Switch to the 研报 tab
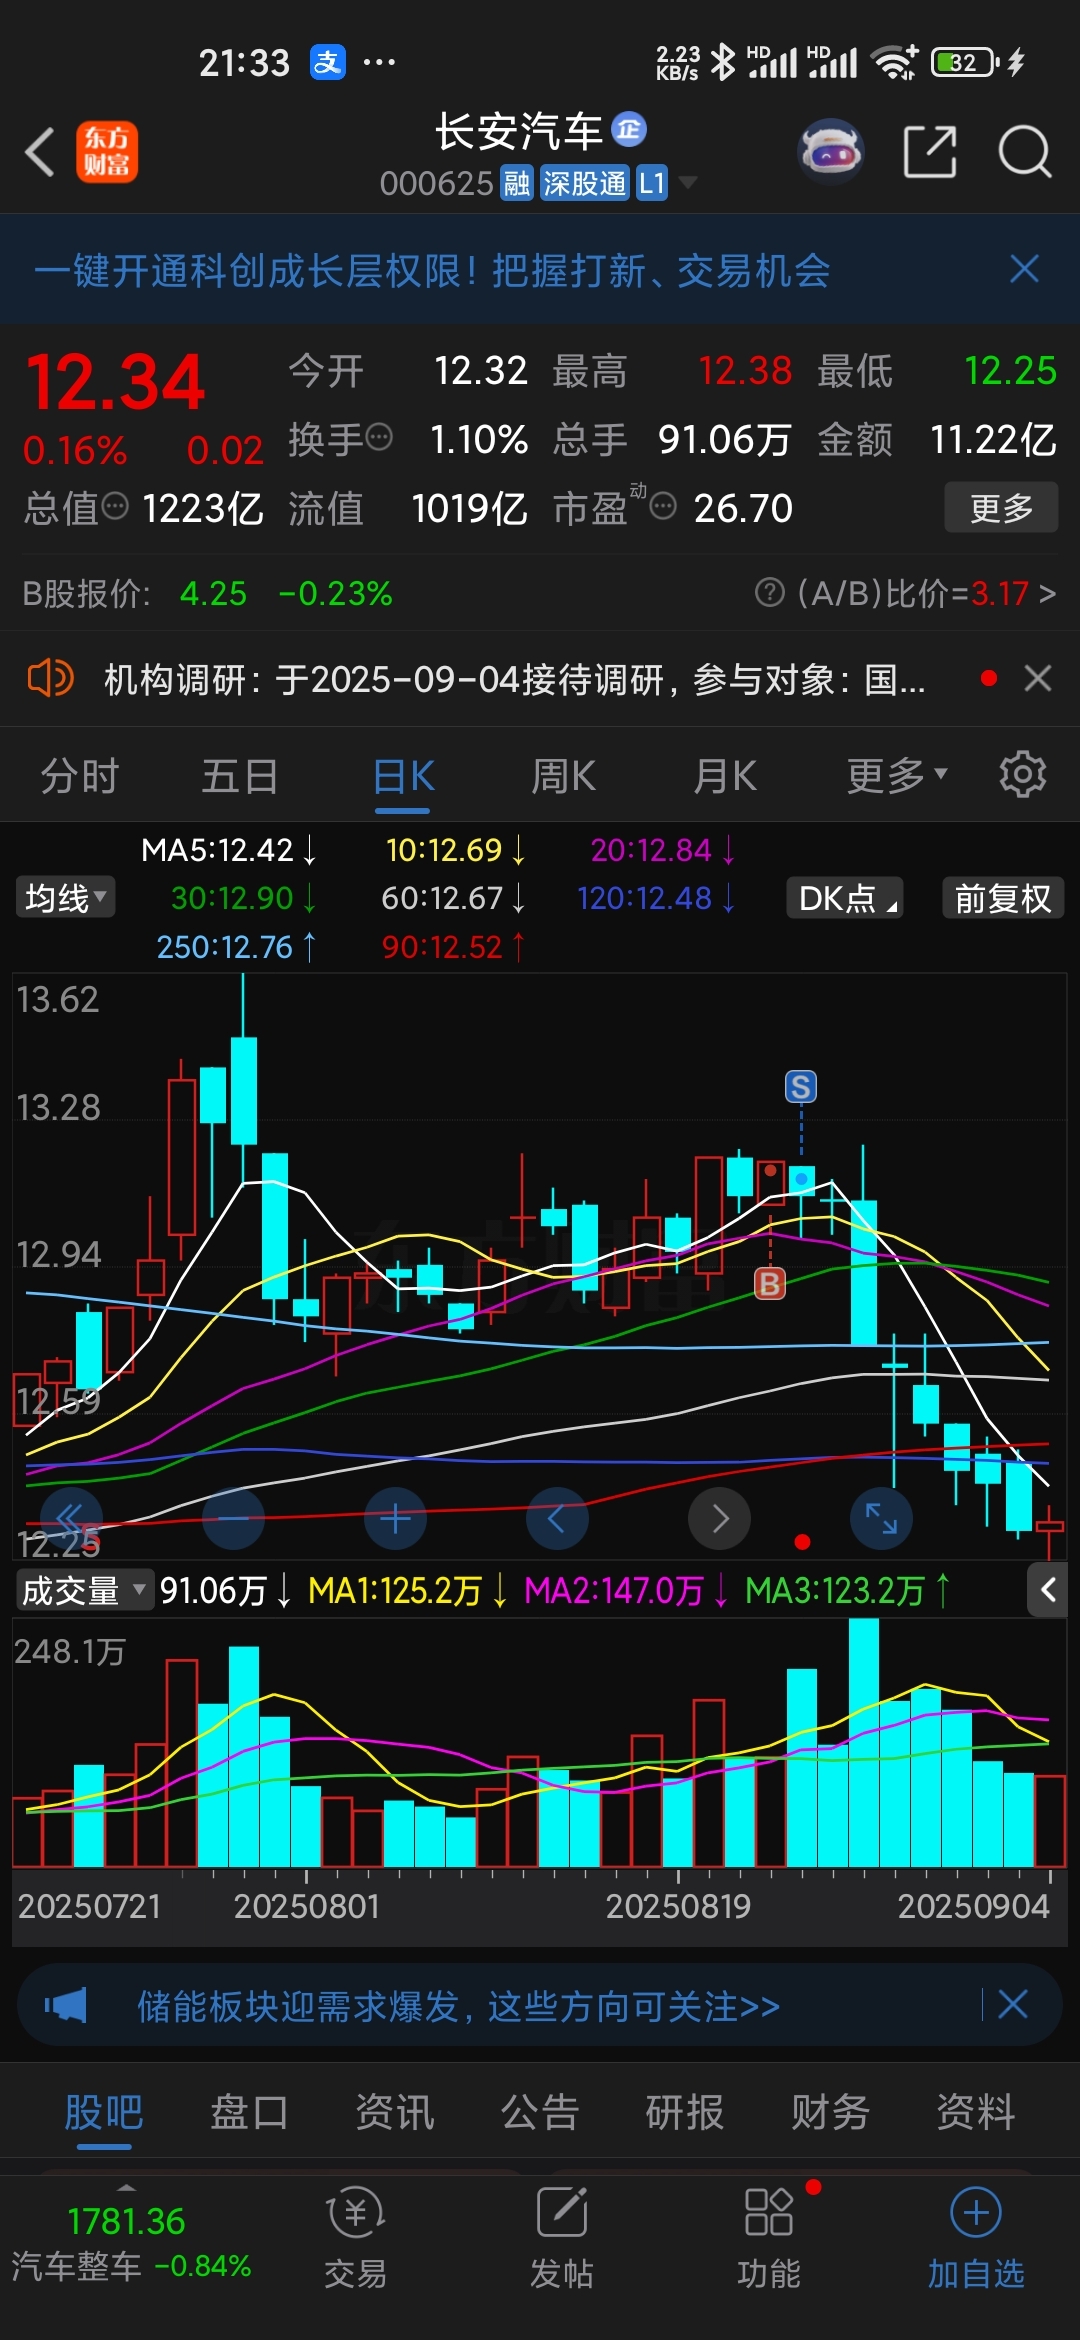This screenshot has height=2340, width=1080. (x=685, y=2113)
